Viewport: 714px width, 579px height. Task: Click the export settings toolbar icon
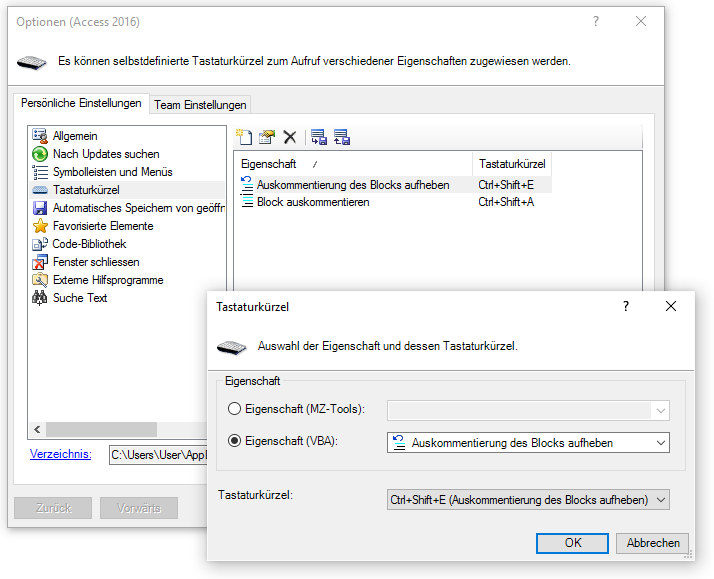342,137
